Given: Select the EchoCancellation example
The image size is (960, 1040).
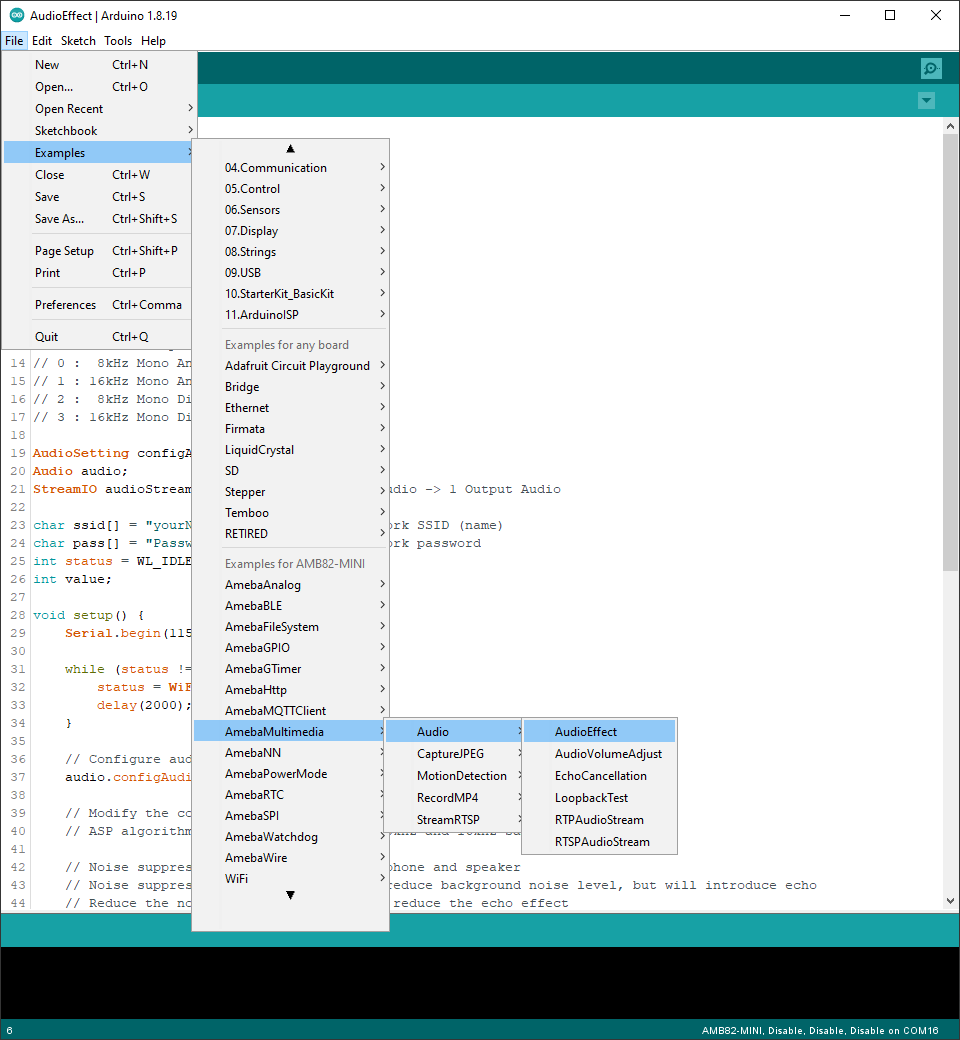Looking at the screenshot, I should (600, 776).
